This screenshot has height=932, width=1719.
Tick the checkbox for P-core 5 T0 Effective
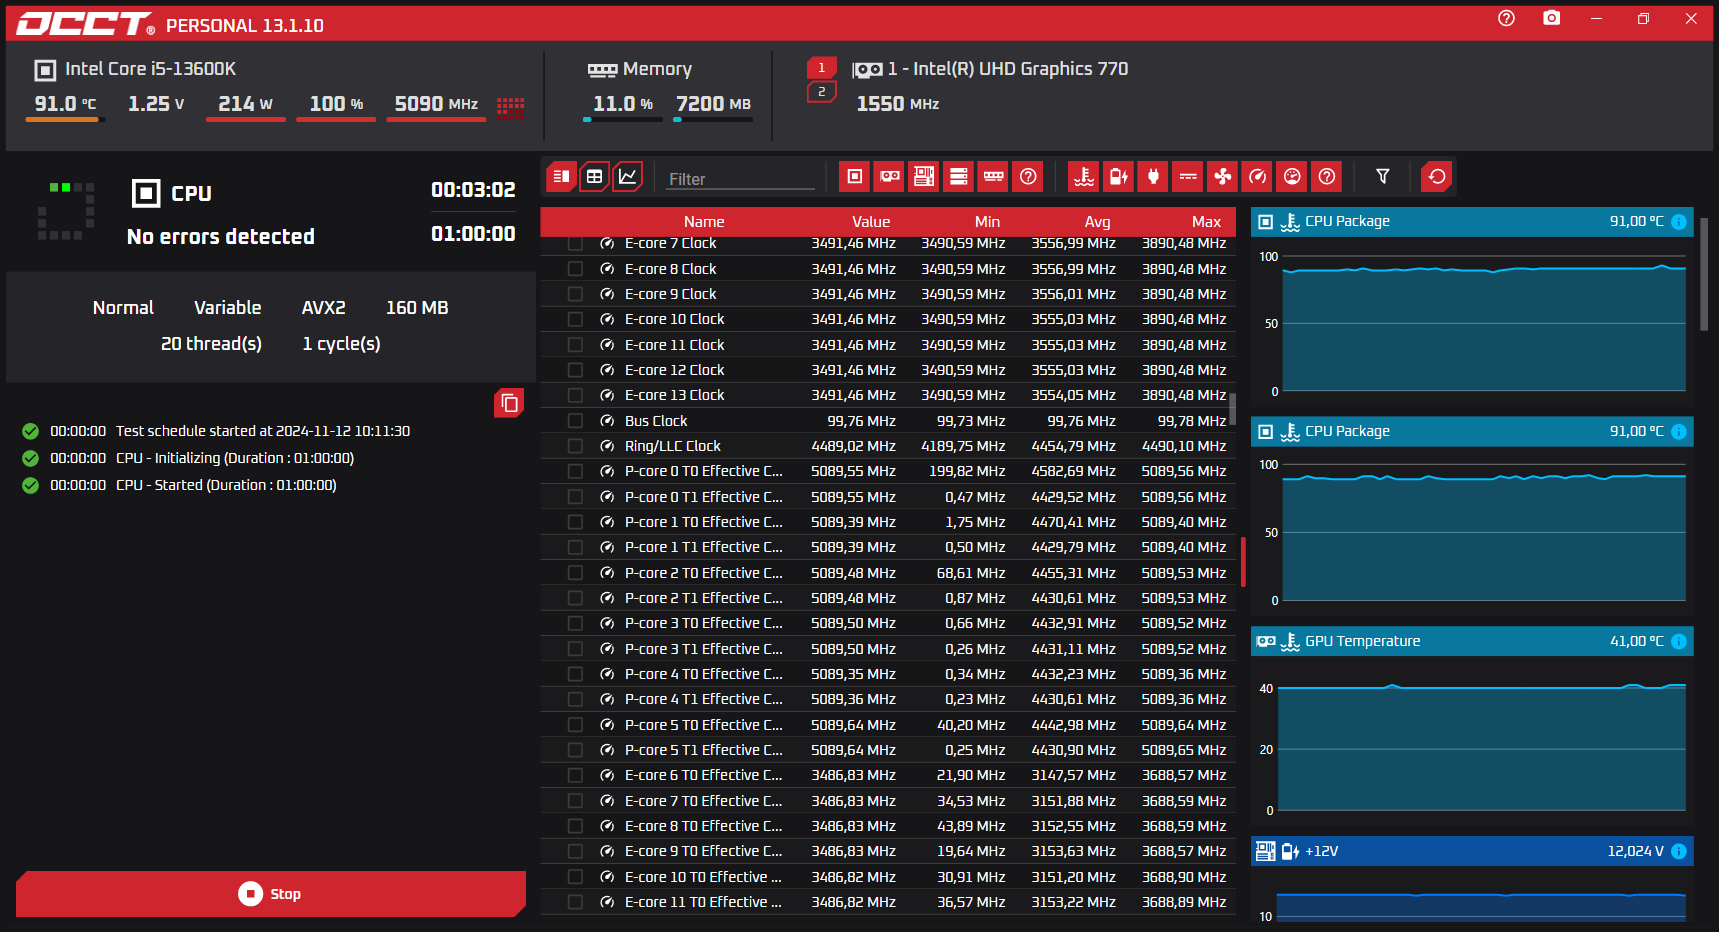pyautogui.click(x=575, y=725)
